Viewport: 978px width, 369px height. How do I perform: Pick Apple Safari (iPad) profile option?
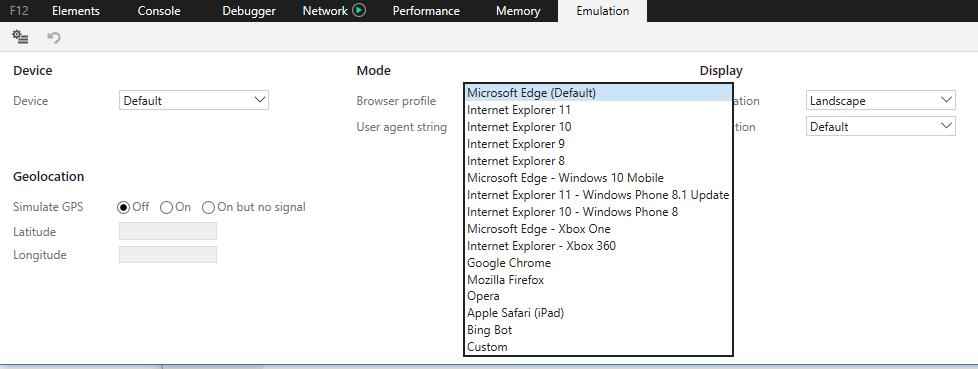coord(598,313)
